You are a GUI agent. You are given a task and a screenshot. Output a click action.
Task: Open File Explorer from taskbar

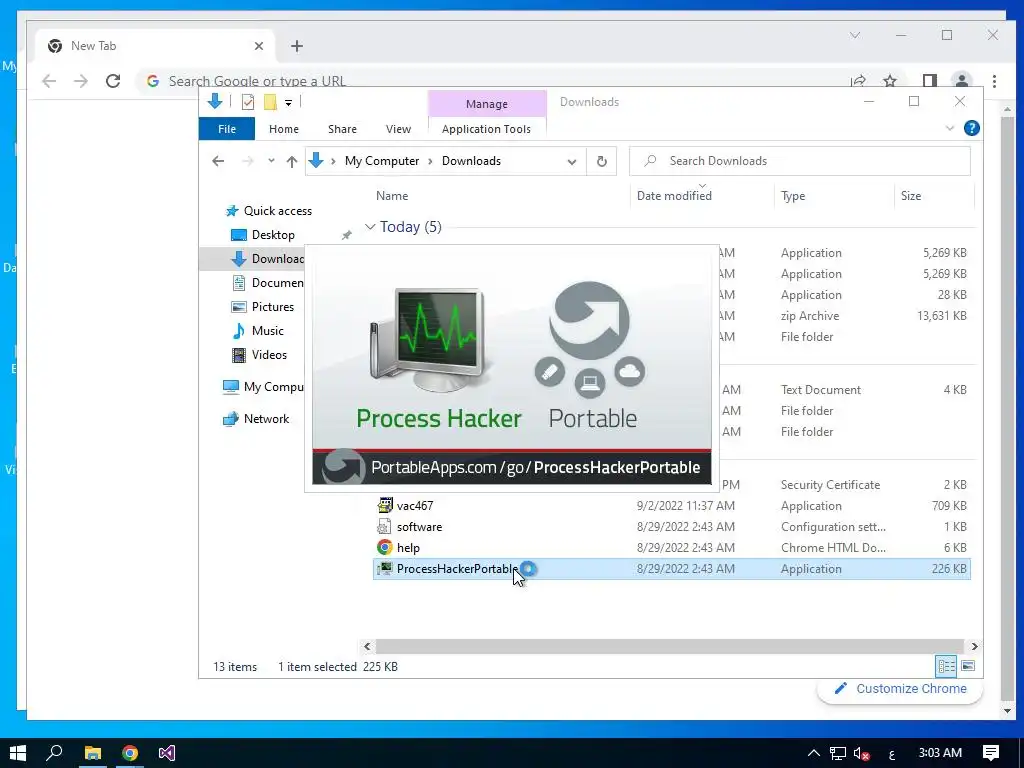[93, 753]
